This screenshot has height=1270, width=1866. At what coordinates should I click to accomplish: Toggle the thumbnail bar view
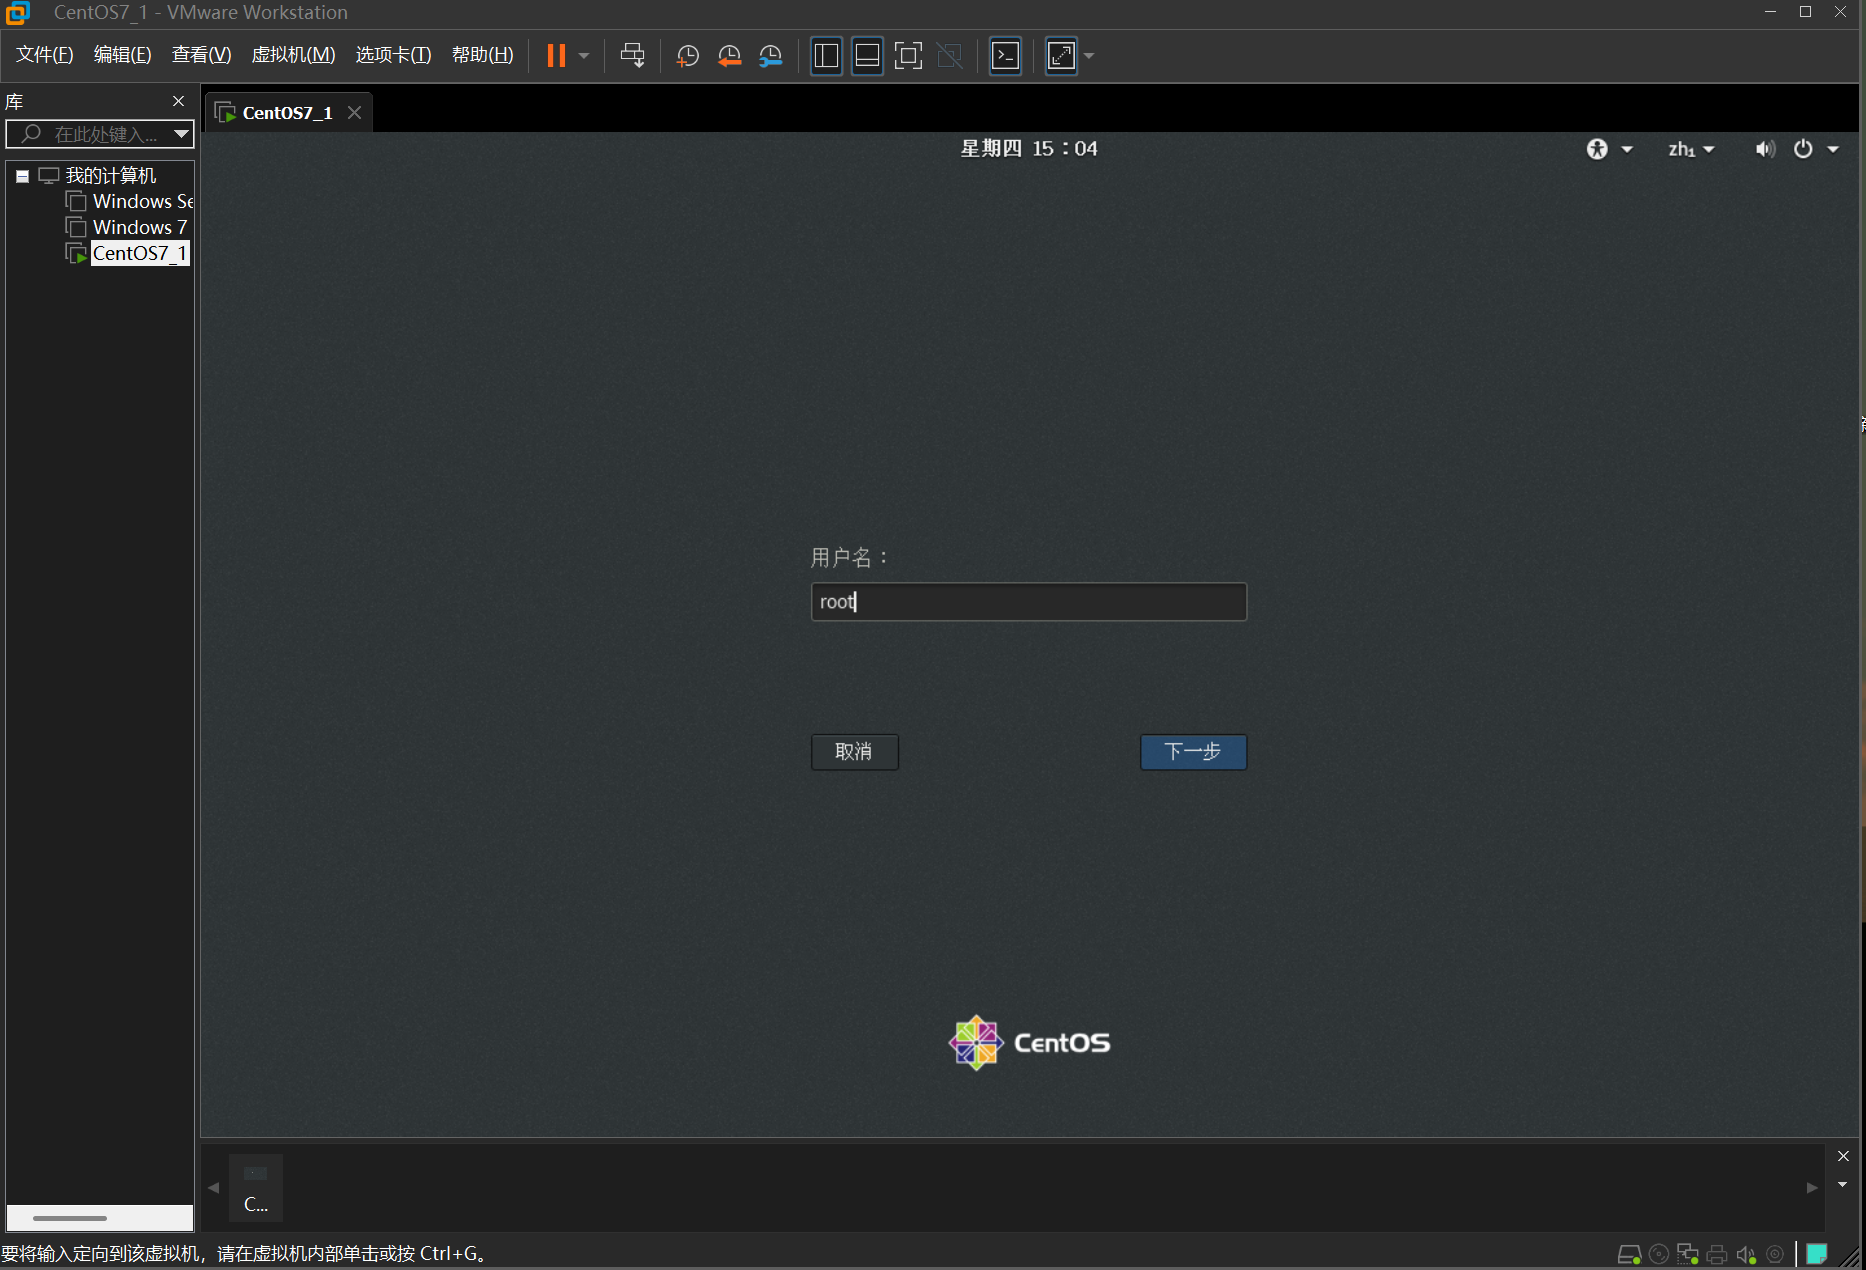pos(867,55)
